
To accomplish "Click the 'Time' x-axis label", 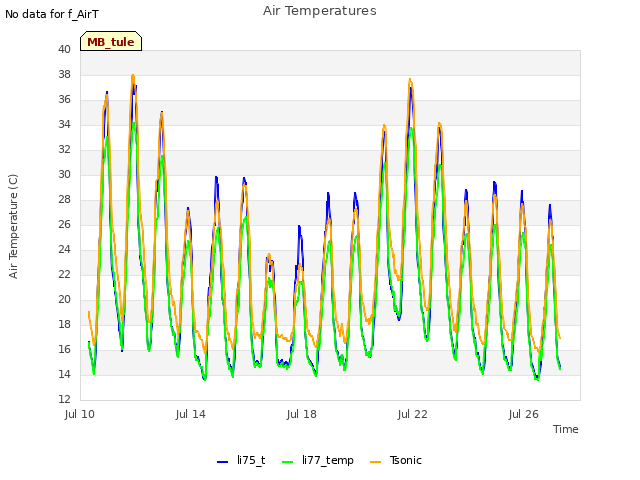I will click(x=566, y=429).
